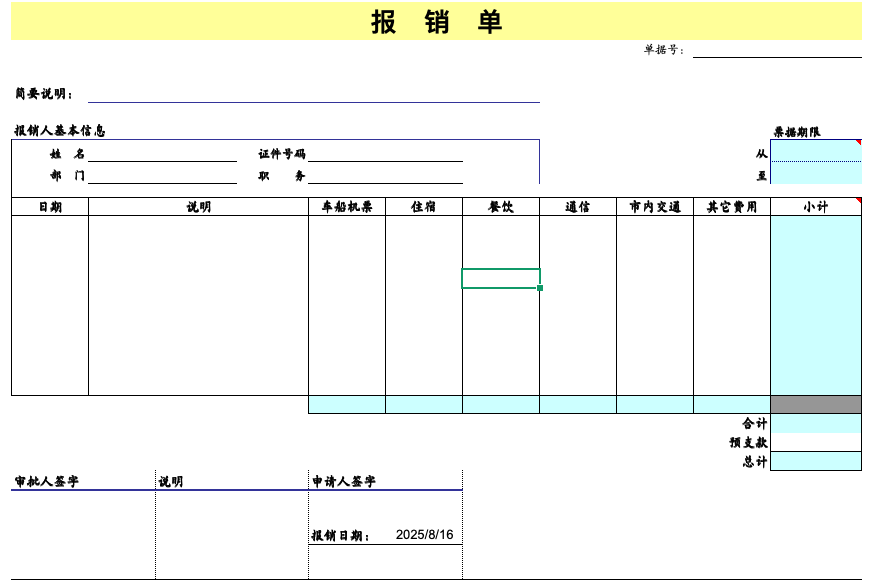Click the 车船机票 column total cell
869x580 pixels.
pyautogui.click(x=347, y=404)
